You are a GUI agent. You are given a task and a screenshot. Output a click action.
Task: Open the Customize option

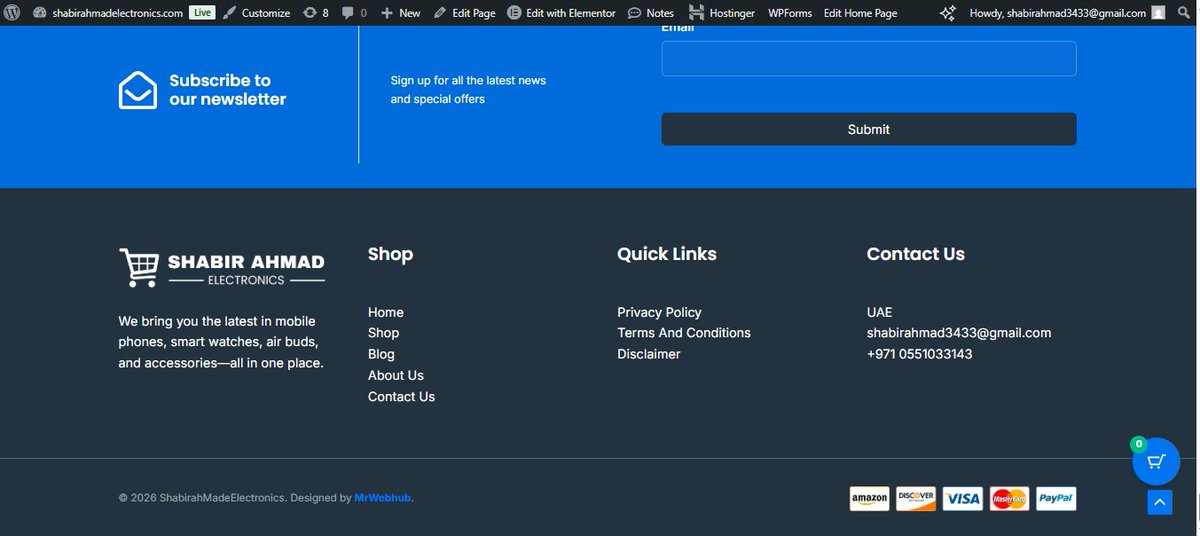tap(257, 13)
